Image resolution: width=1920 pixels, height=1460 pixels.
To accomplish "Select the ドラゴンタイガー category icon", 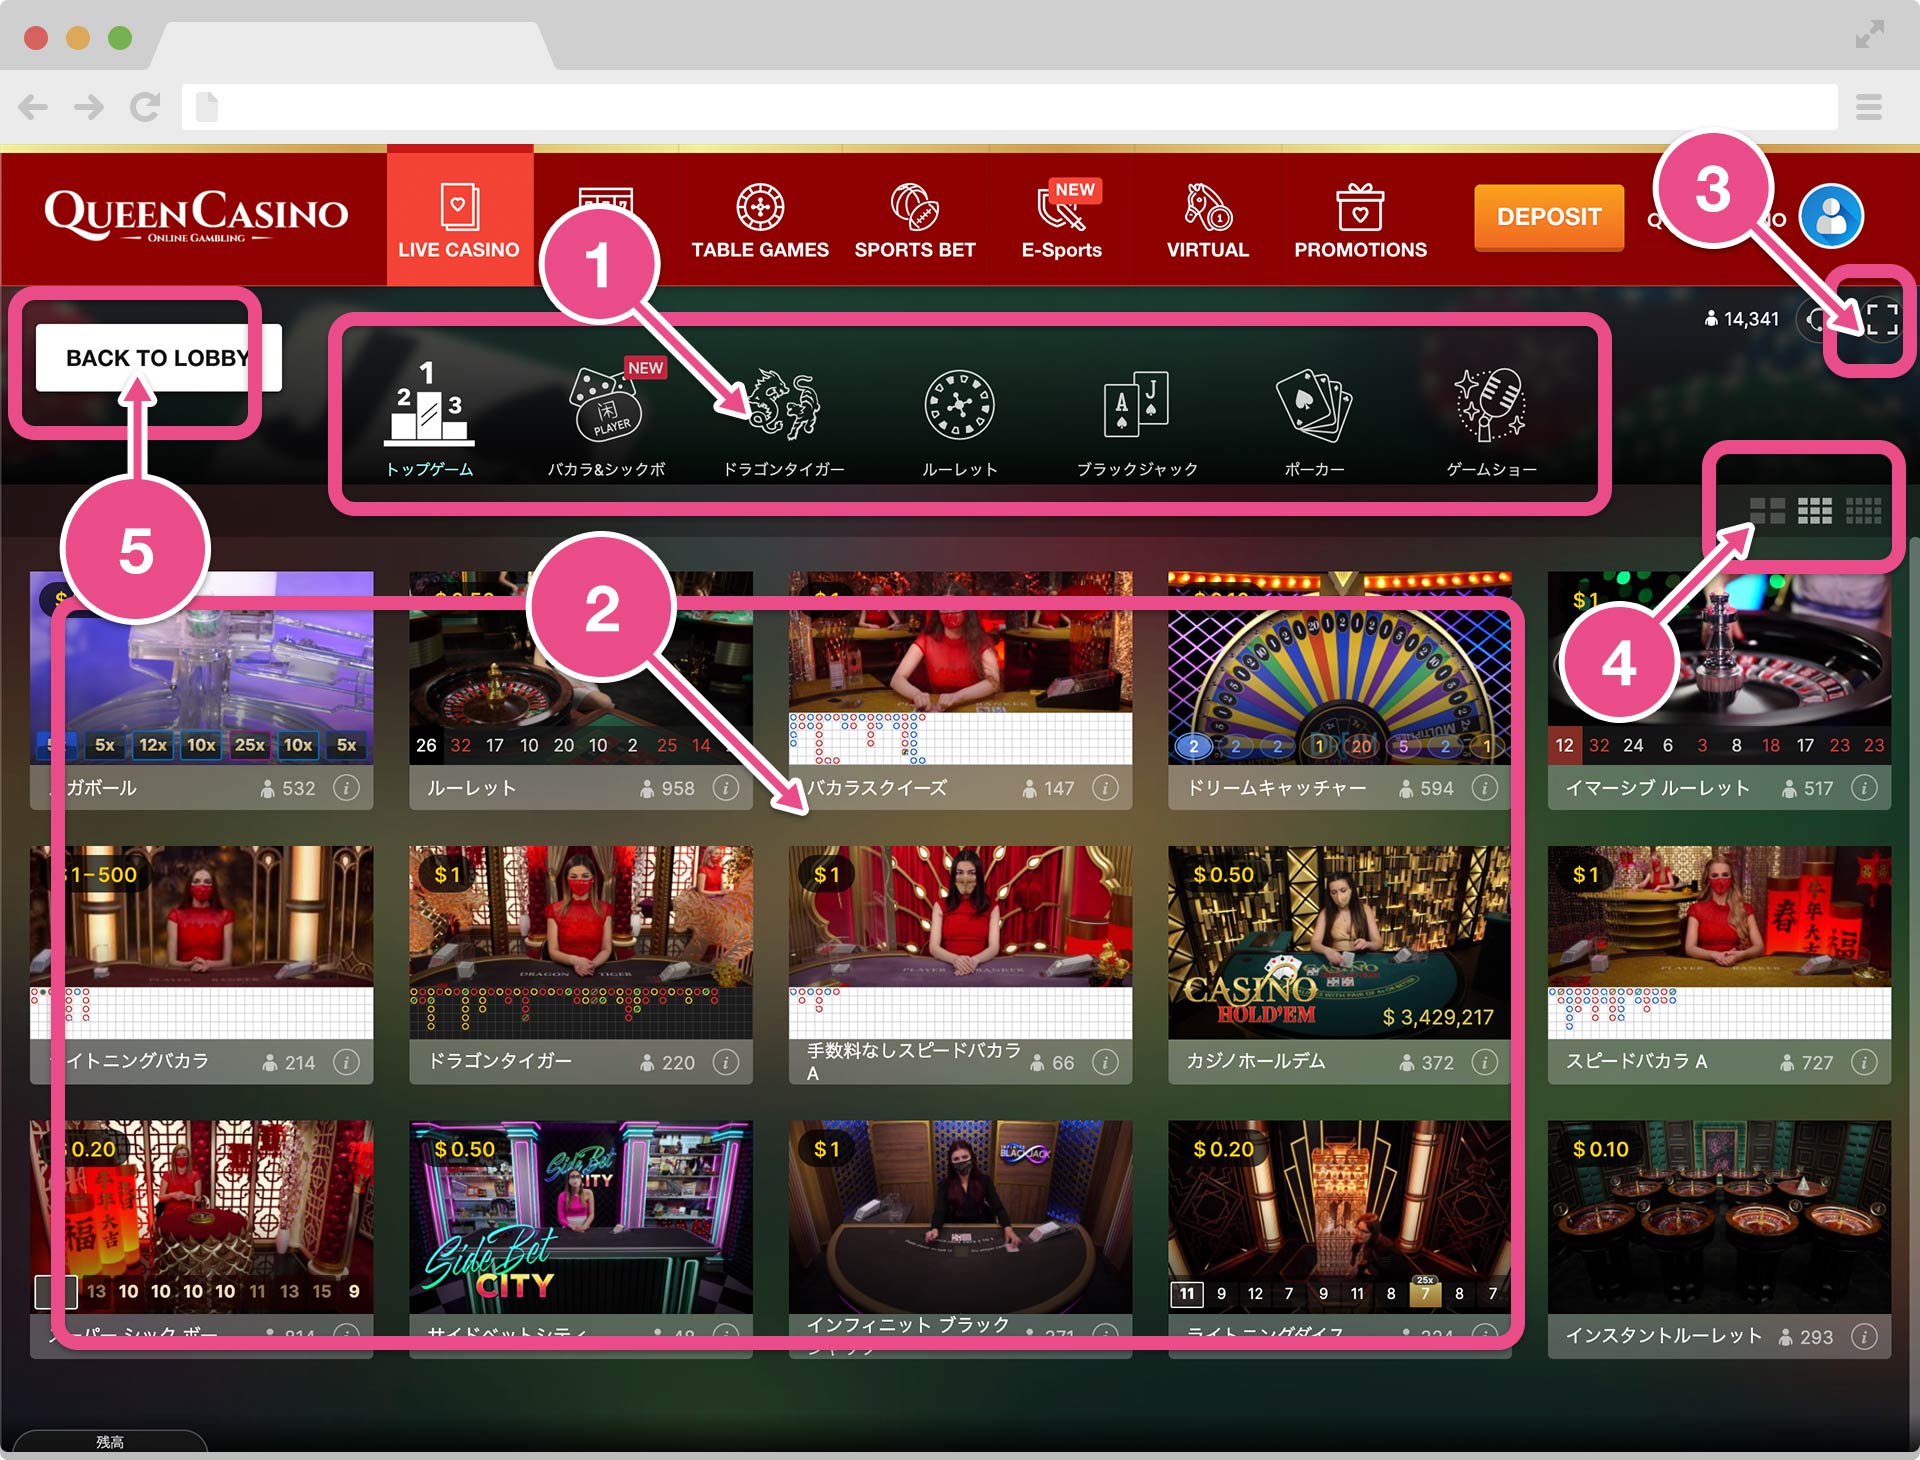I will click(784, 420).
